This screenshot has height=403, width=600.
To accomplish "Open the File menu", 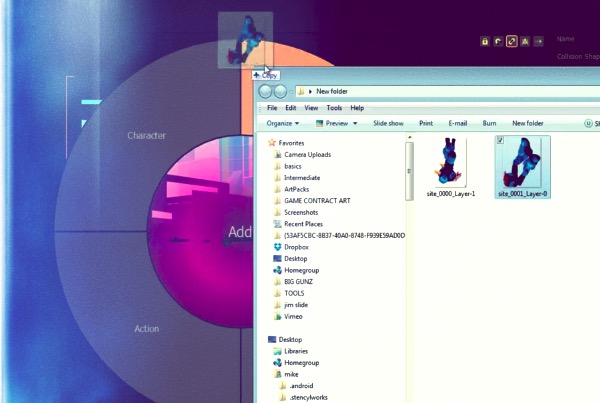I will tap(272, 108).
